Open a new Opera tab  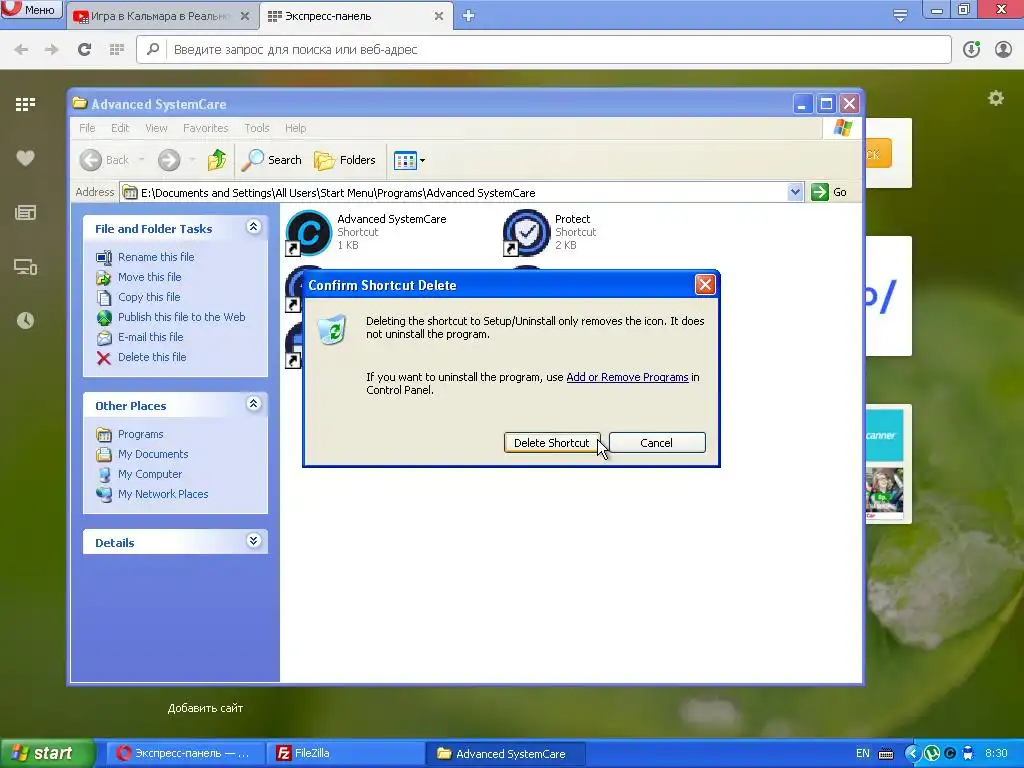click(468, 16)
